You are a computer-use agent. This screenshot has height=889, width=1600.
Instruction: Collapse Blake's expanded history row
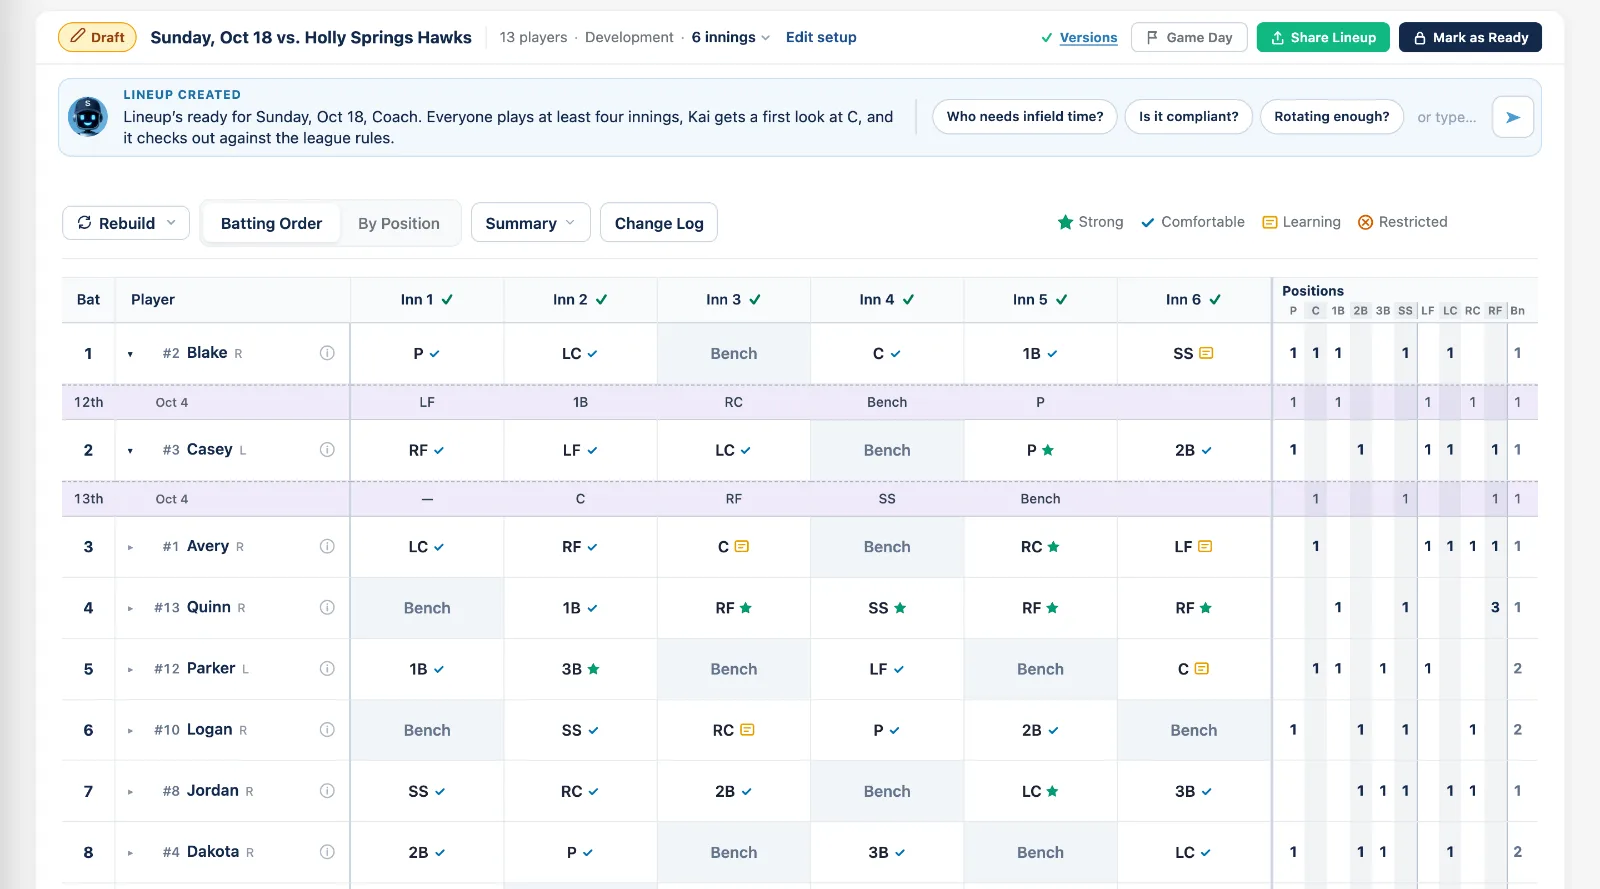point(130,354)
